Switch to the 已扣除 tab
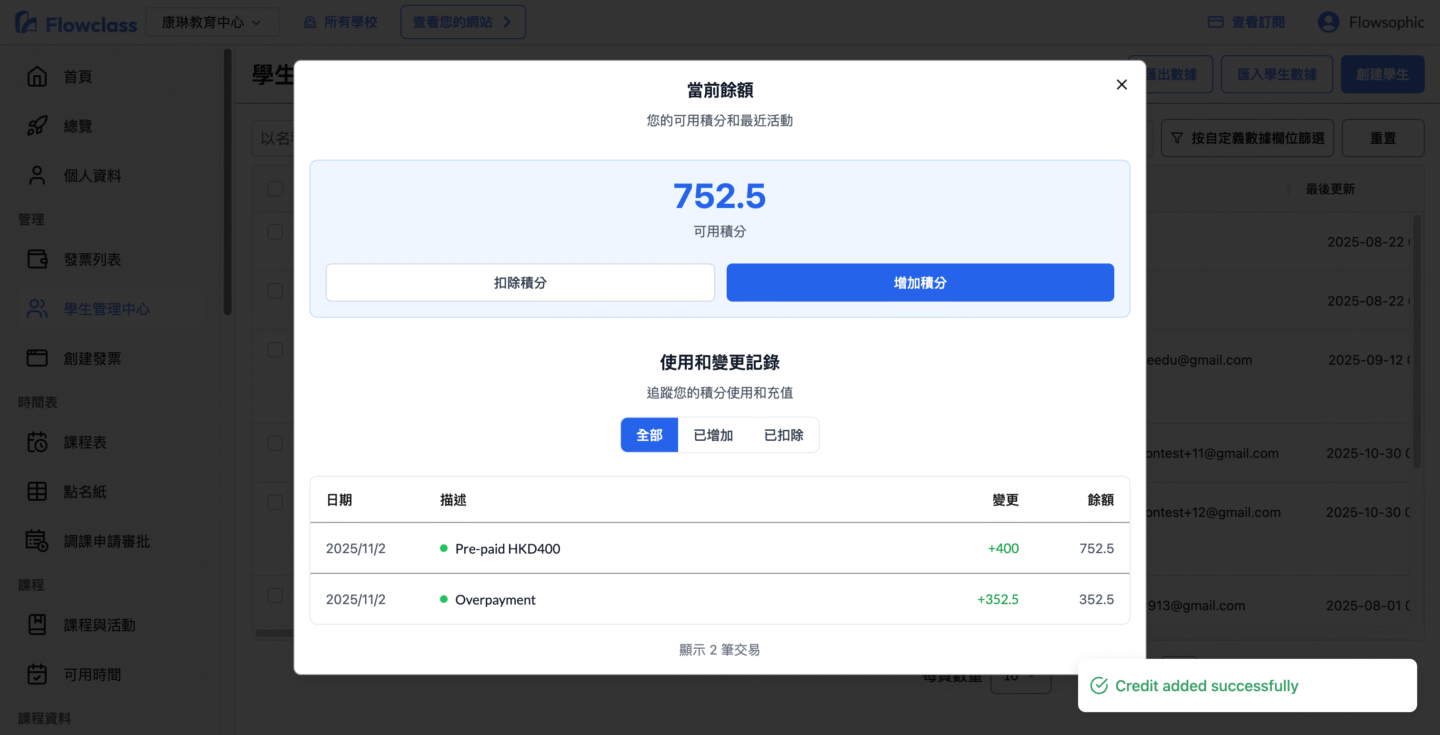 [x=783, y=435]
